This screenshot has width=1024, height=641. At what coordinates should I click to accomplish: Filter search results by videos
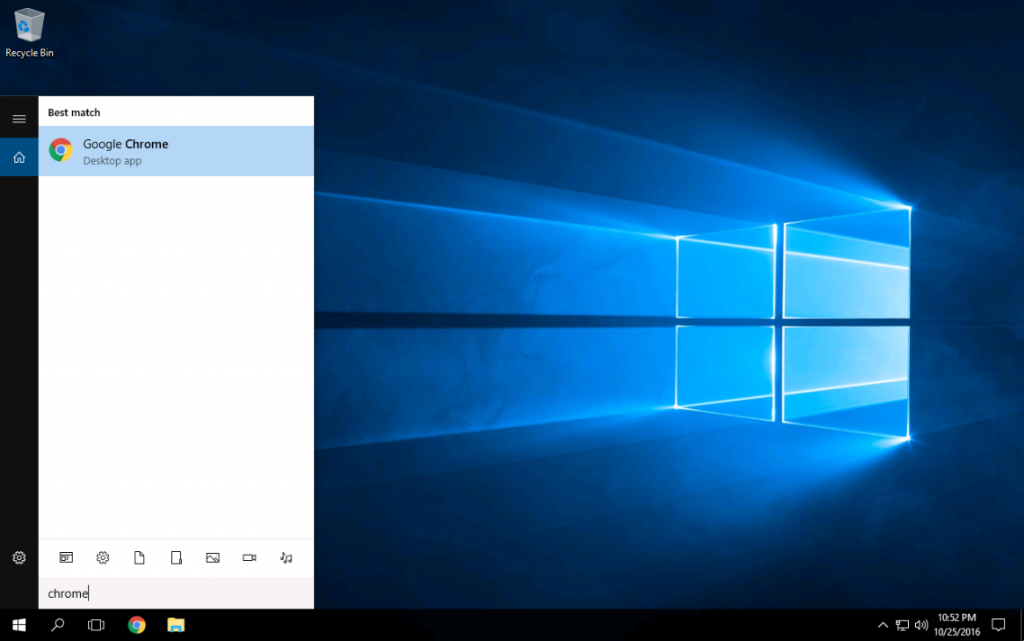(249, 558)
